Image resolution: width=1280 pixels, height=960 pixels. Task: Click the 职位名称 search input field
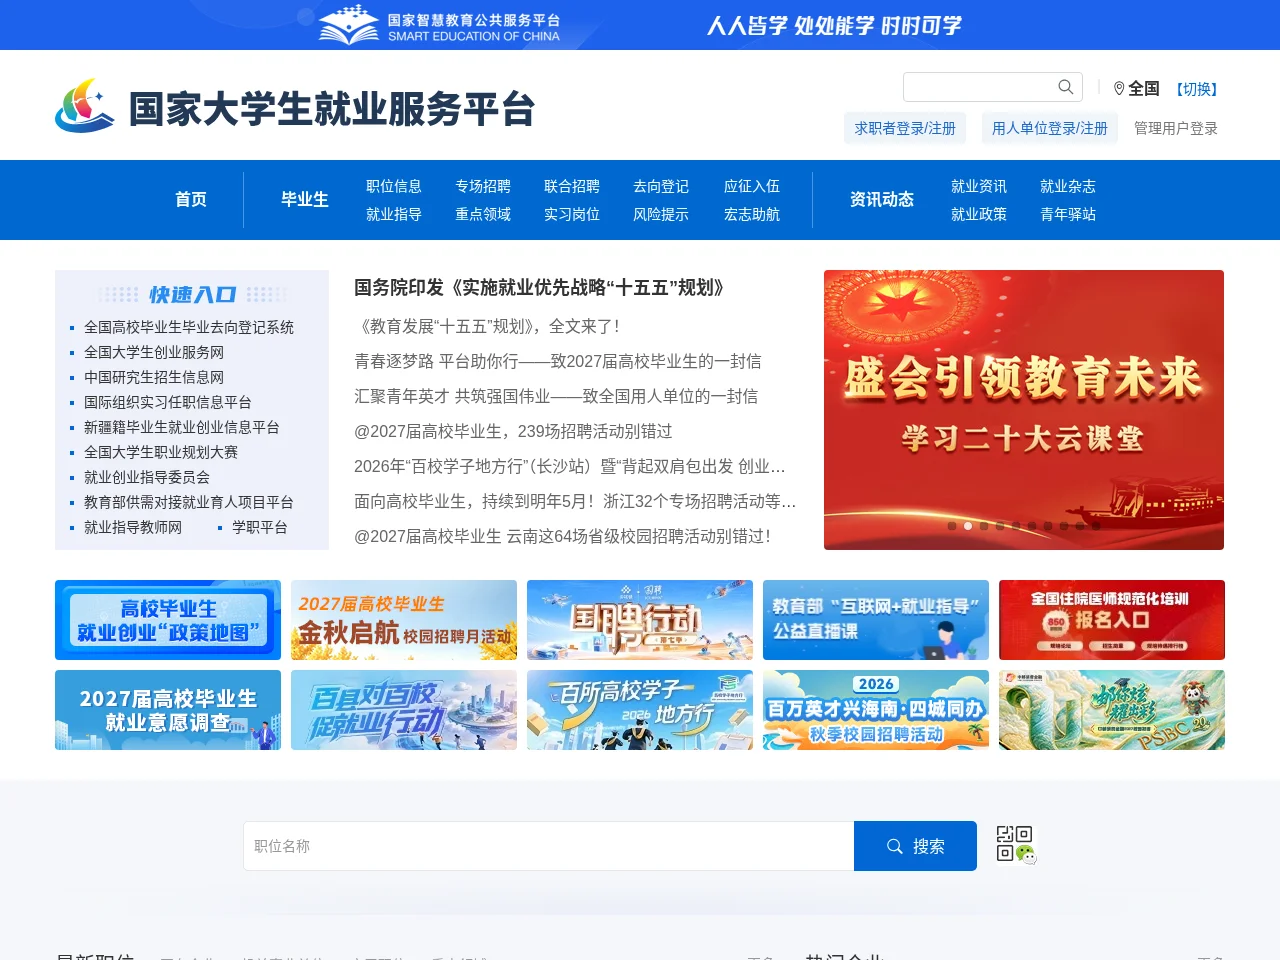coord(549,846)
